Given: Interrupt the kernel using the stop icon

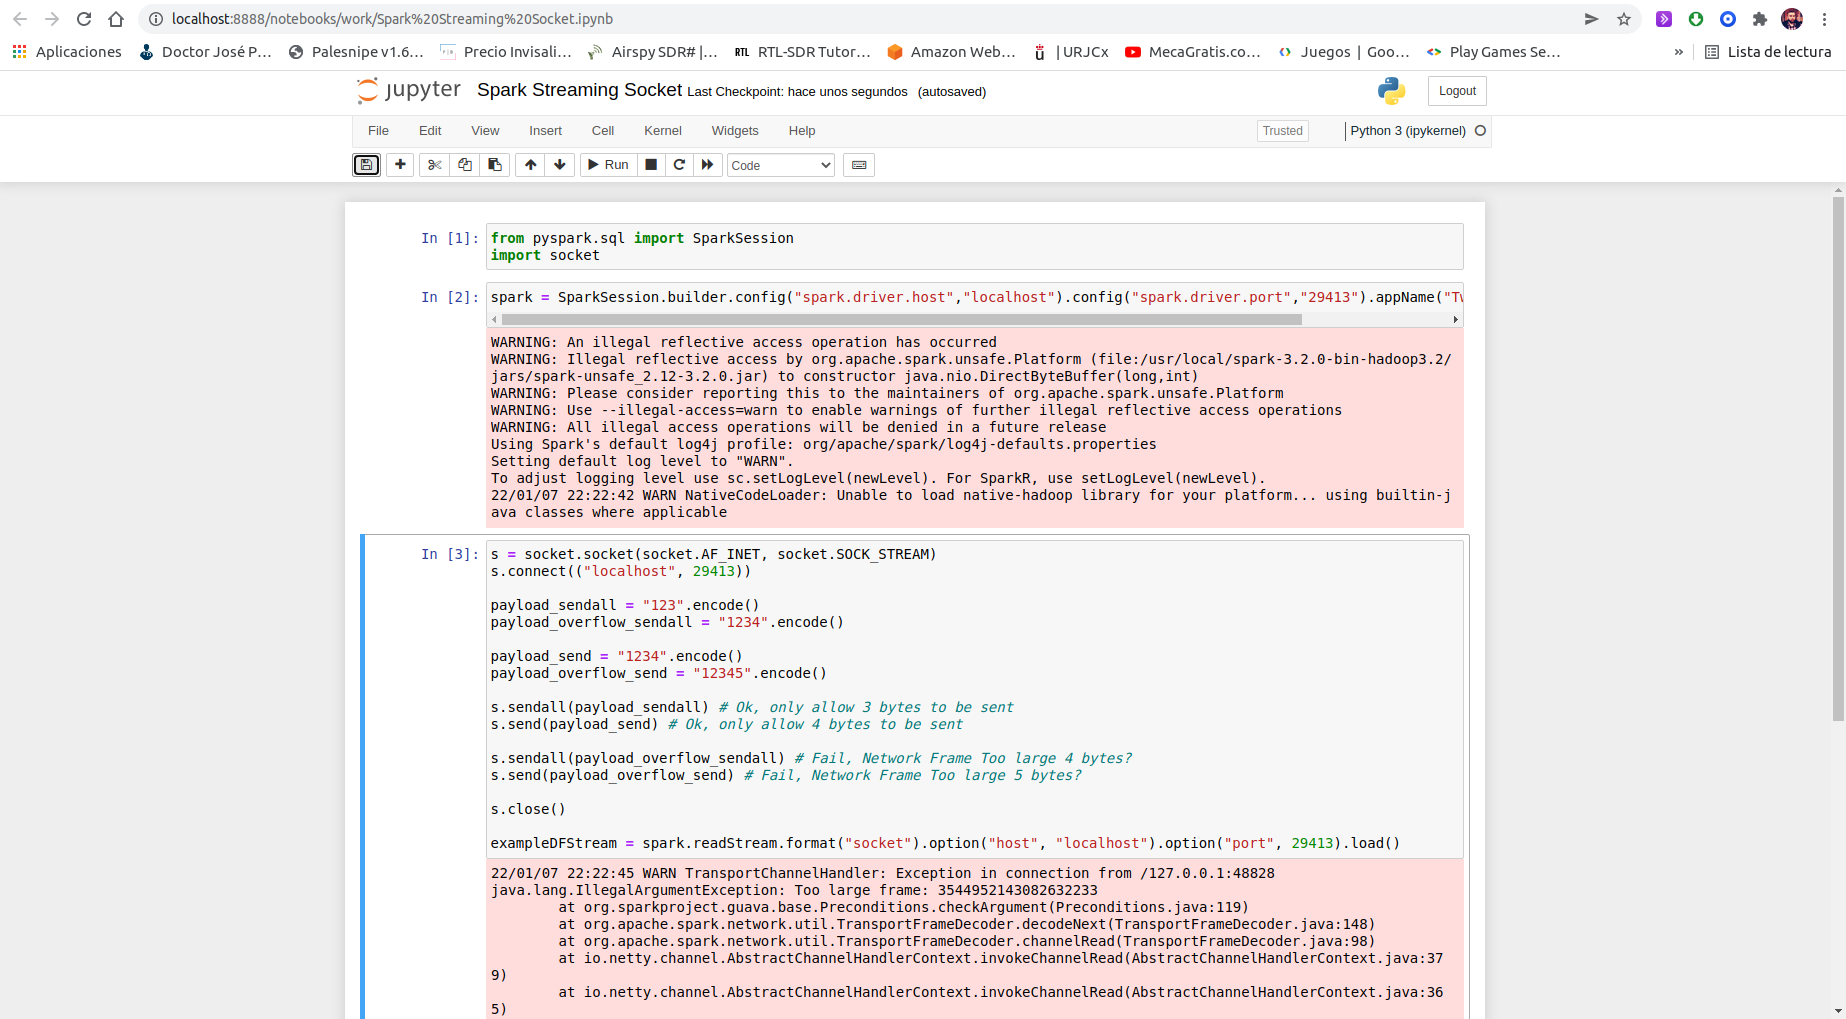Looking at the screenshot, I should 650,164.
